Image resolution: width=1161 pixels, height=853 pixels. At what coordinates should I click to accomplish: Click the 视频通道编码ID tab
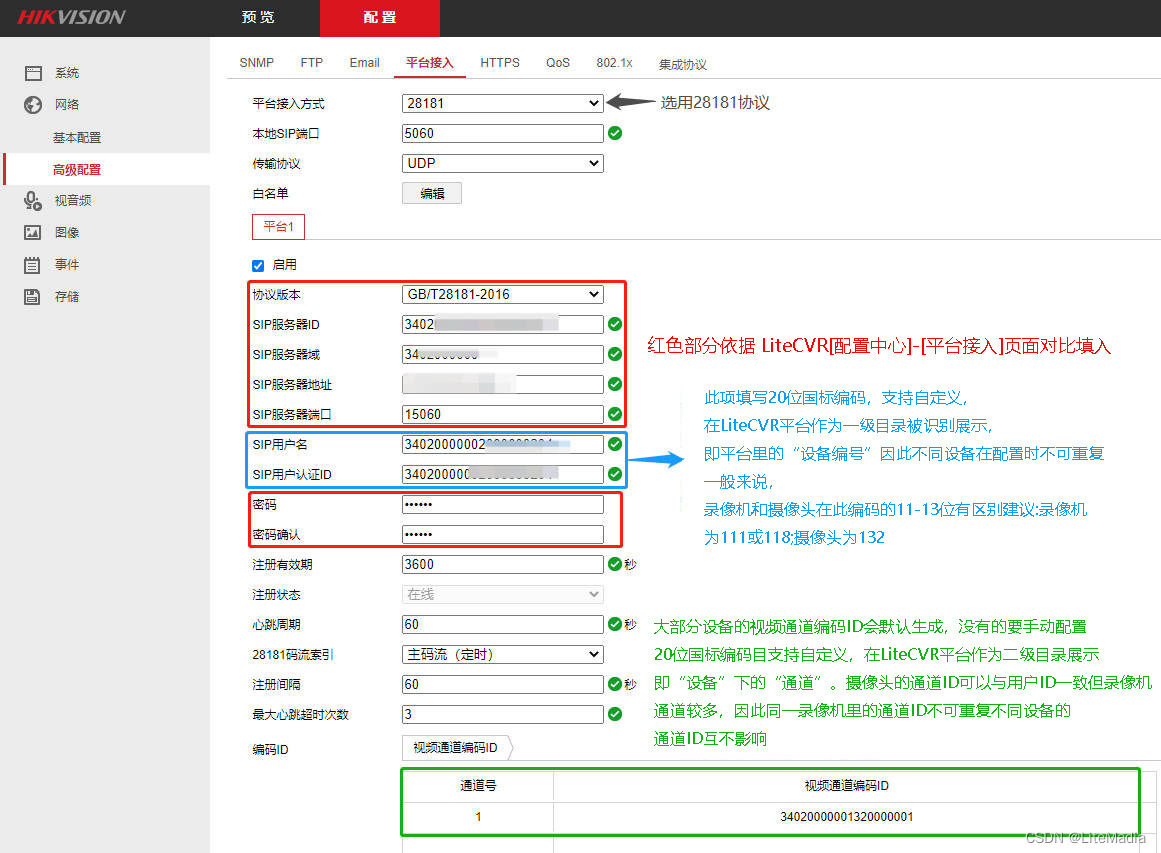tap(455, 748)
